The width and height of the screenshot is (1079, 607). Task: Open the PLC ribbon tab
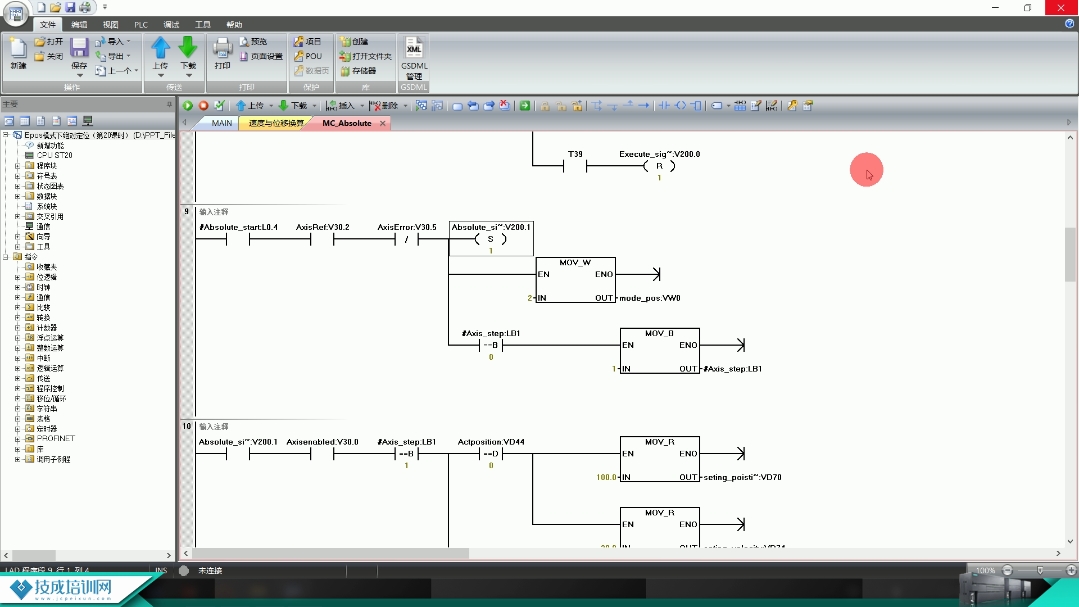coord(141,24)
